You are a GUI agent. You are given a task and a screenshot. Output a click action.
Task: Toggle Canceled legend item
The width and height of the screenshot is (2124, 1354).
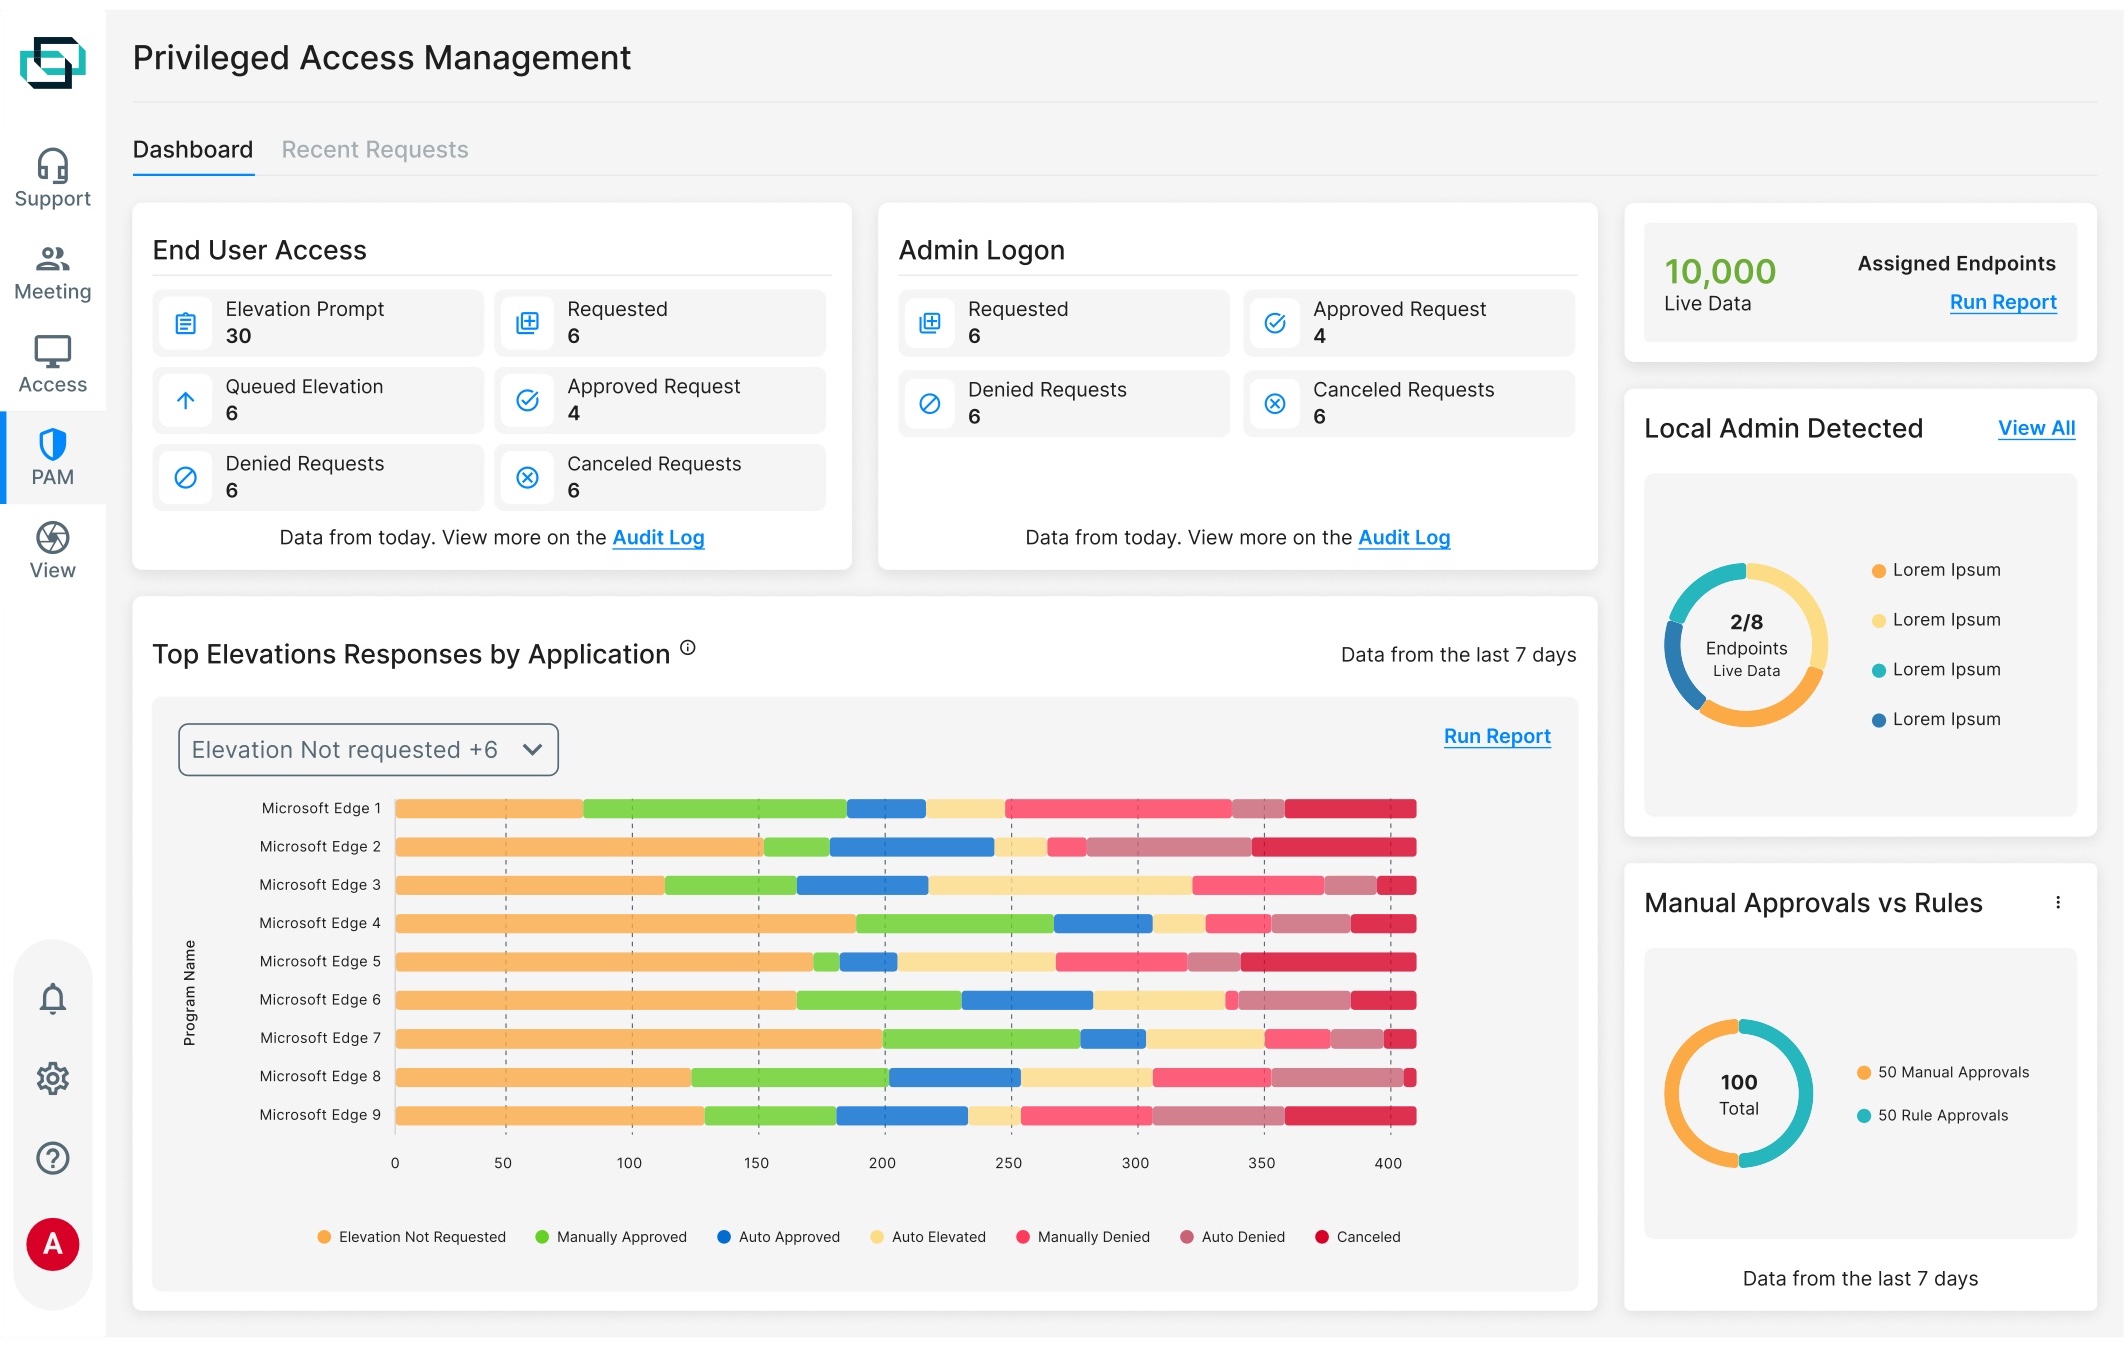coord(1357,1237)
